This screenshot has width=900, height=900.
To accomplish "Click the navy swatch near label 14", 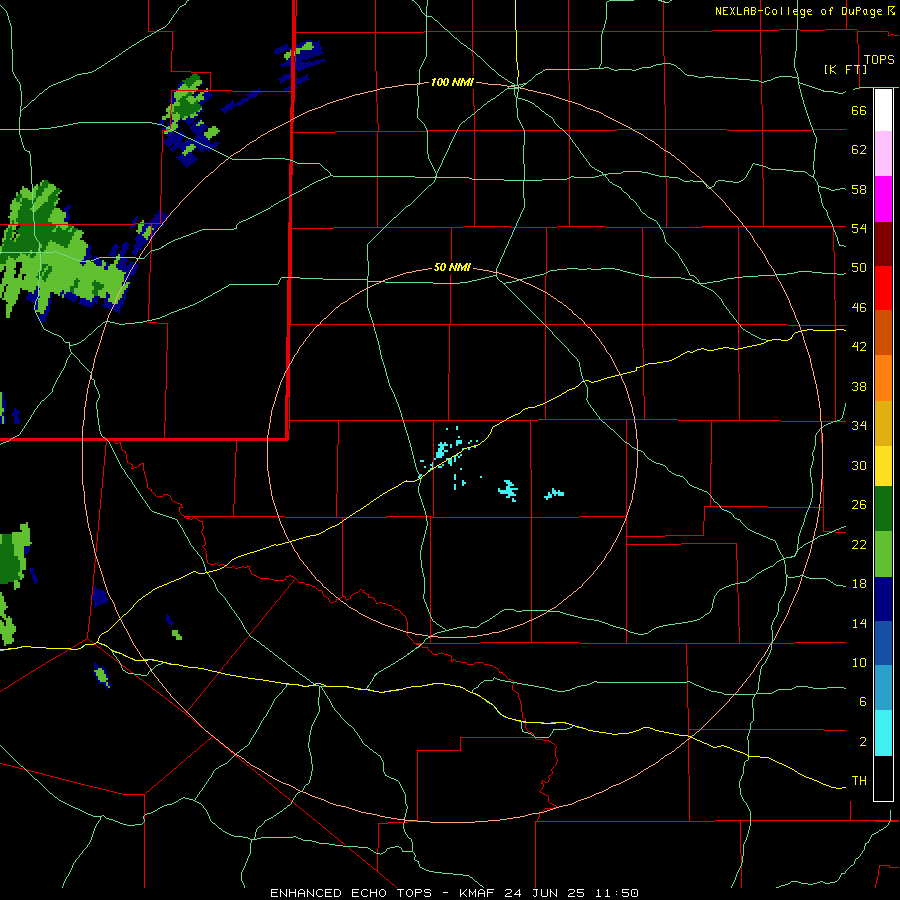I will [883, 599].
